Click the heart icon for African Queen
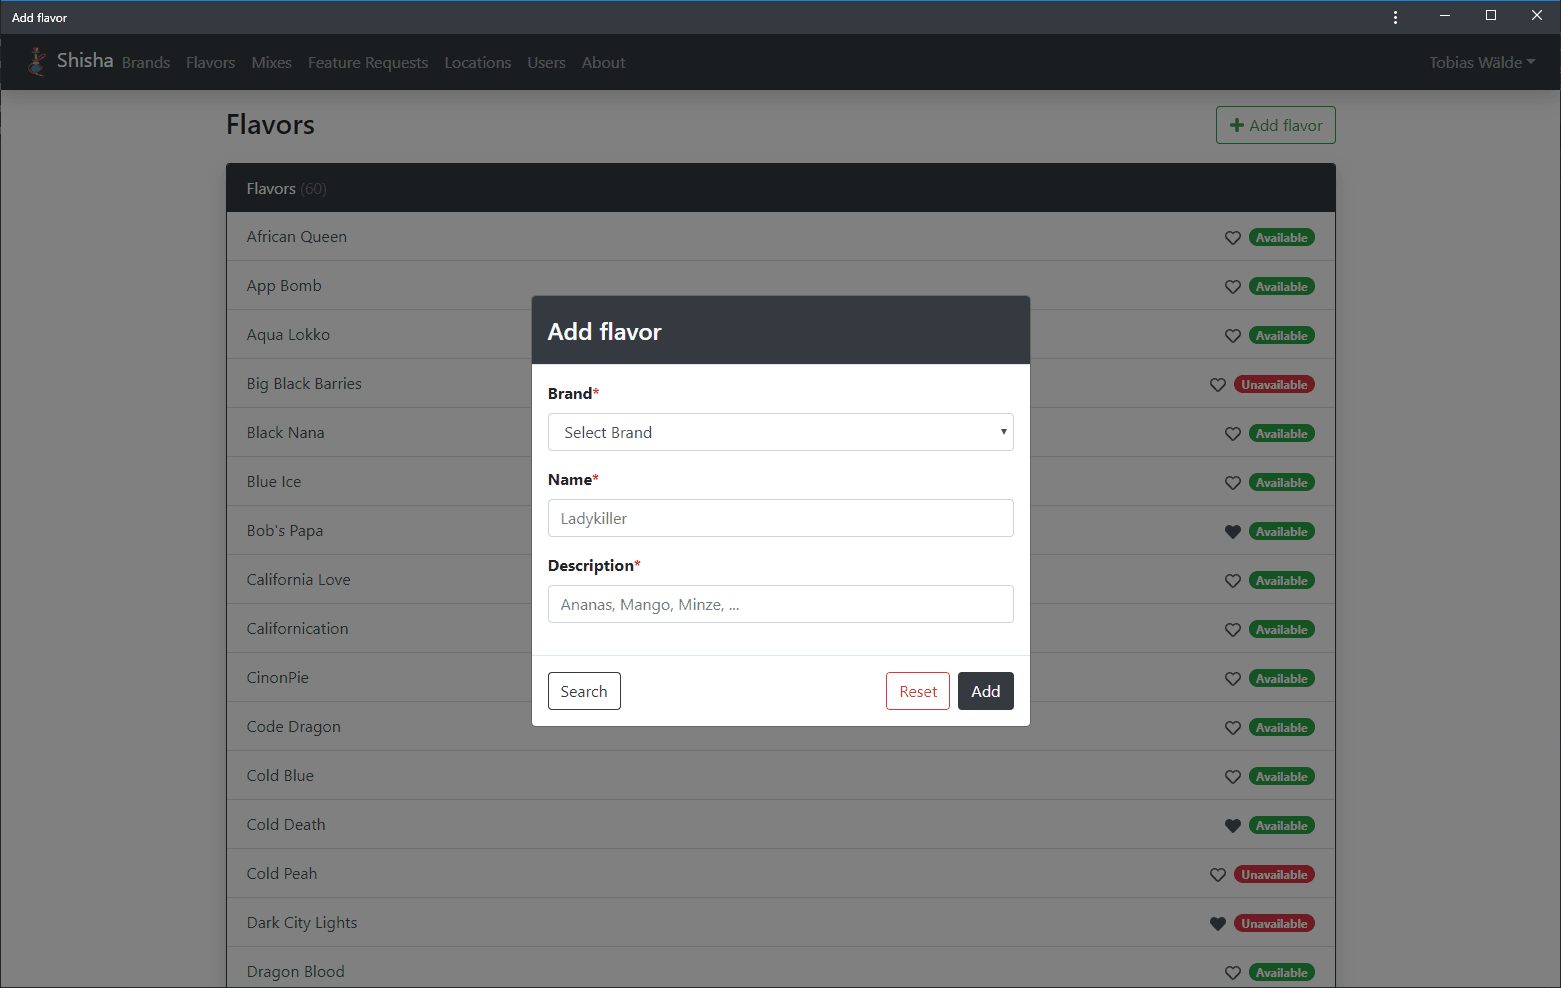Viewport: 1561px width, 988px height. (1233, 238)
